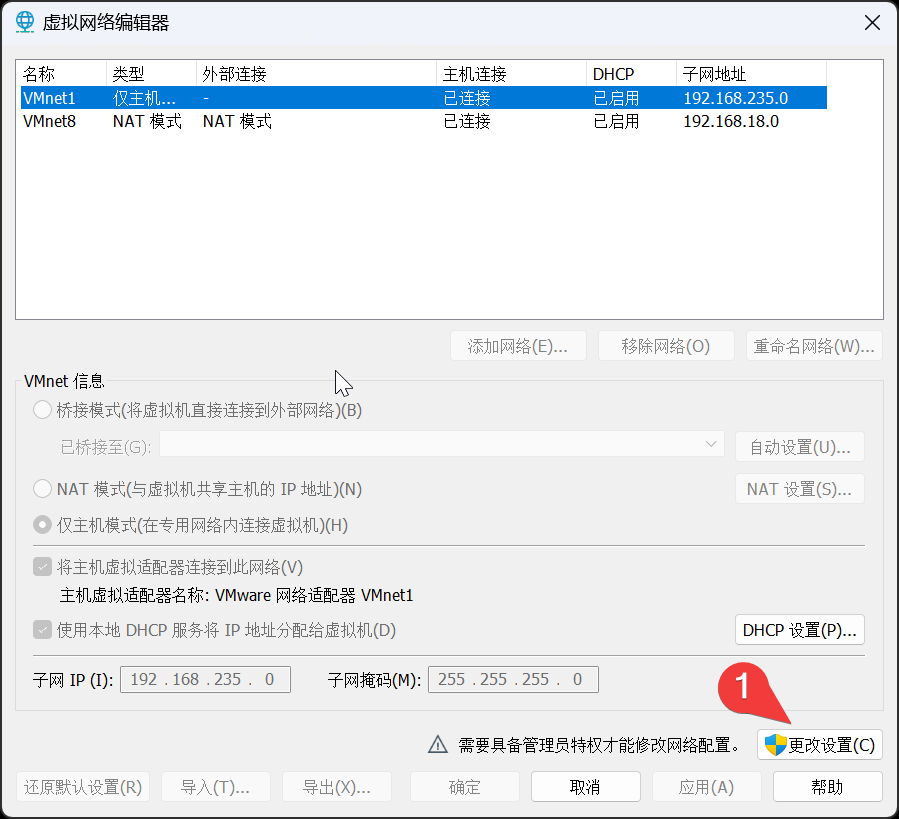Image resolution: width=899 pixels, height=819 pixels.
Task: Select NAT 模式 radio button
Action: tap(42, 489)
